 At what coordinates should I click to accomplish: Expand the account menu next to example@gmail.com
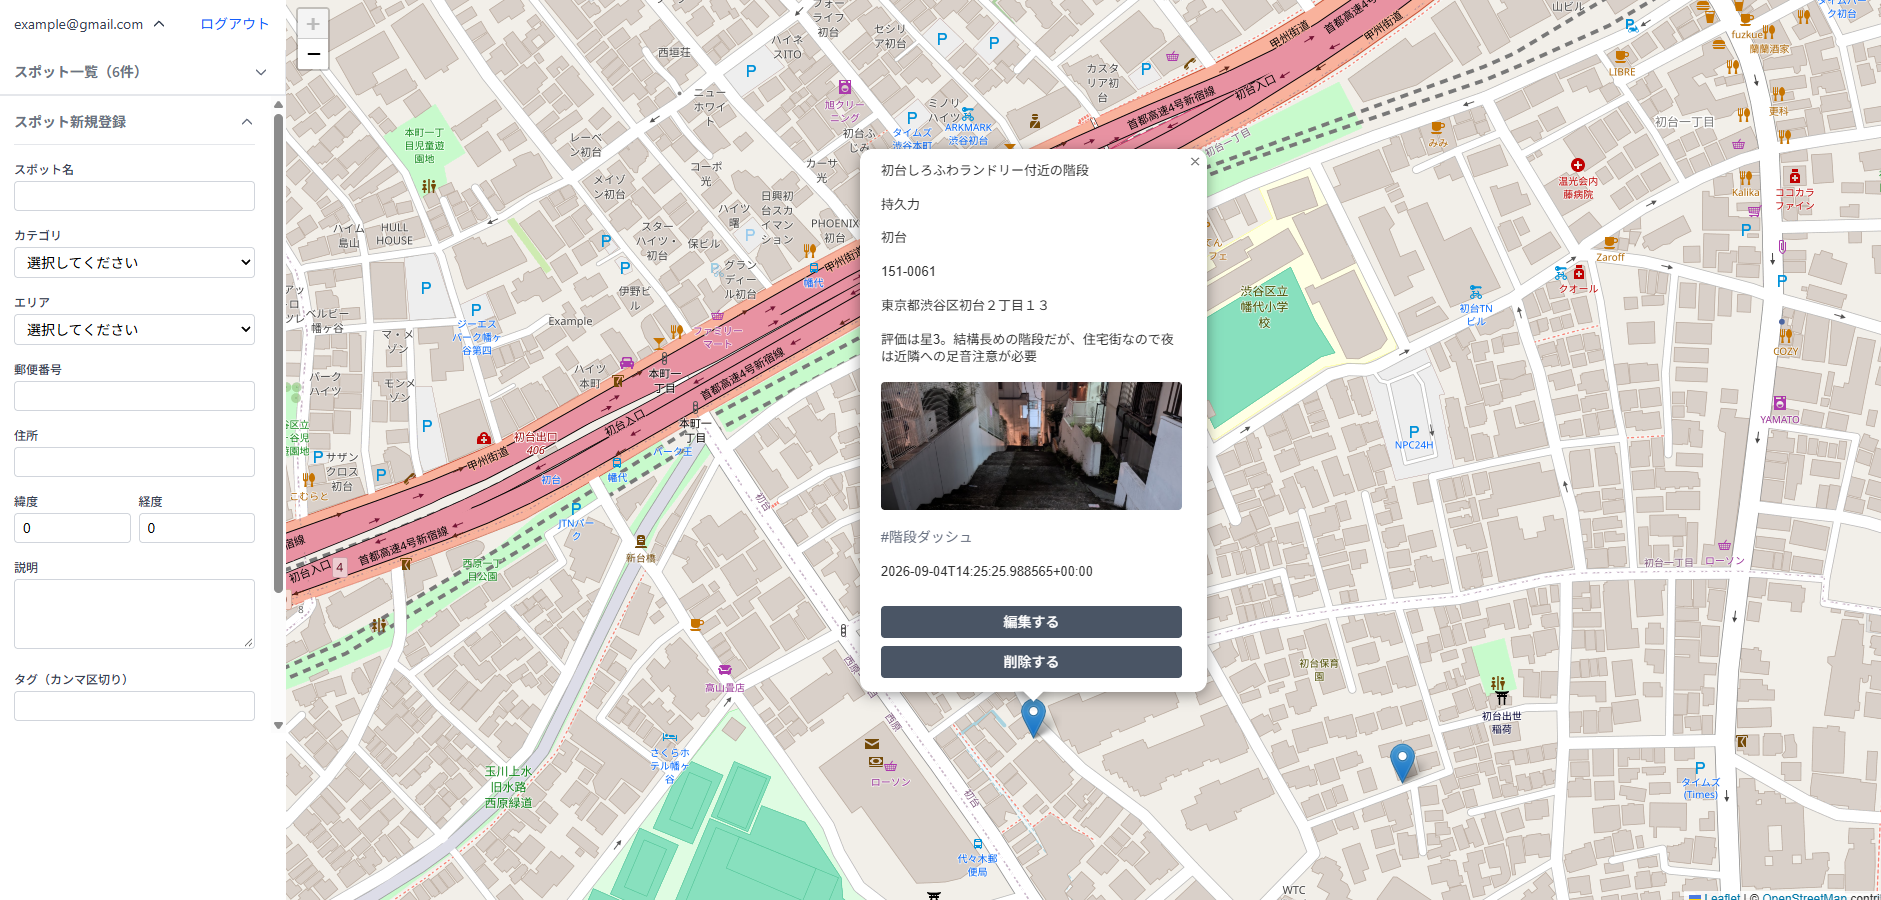[x=159, y=24]
